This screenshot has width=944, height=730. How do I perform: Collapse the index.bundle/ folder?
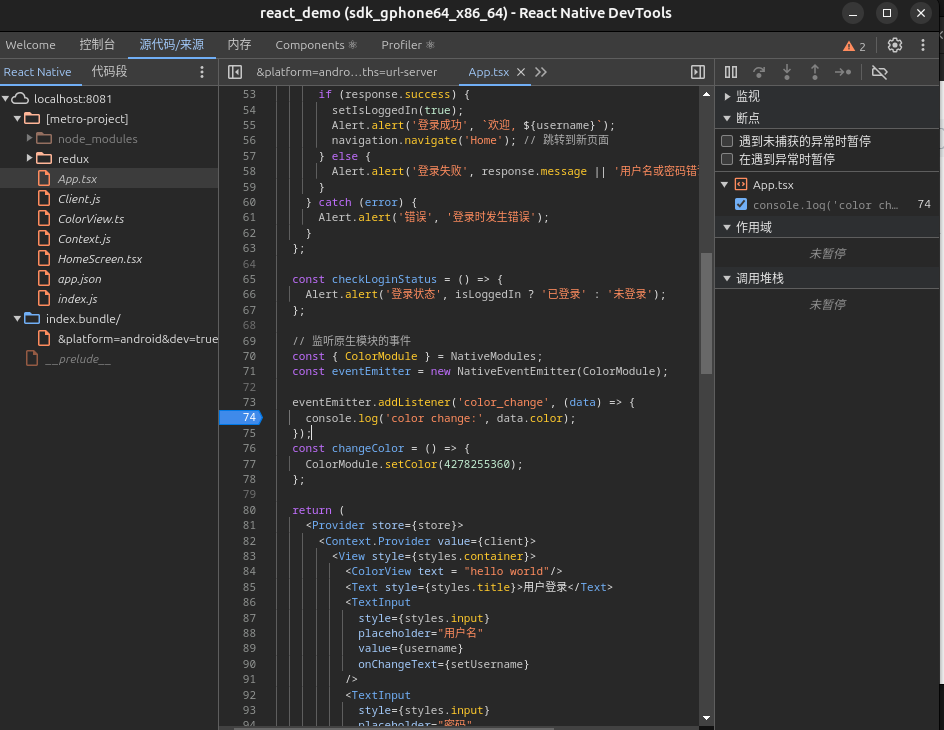(x=17, y=318)
